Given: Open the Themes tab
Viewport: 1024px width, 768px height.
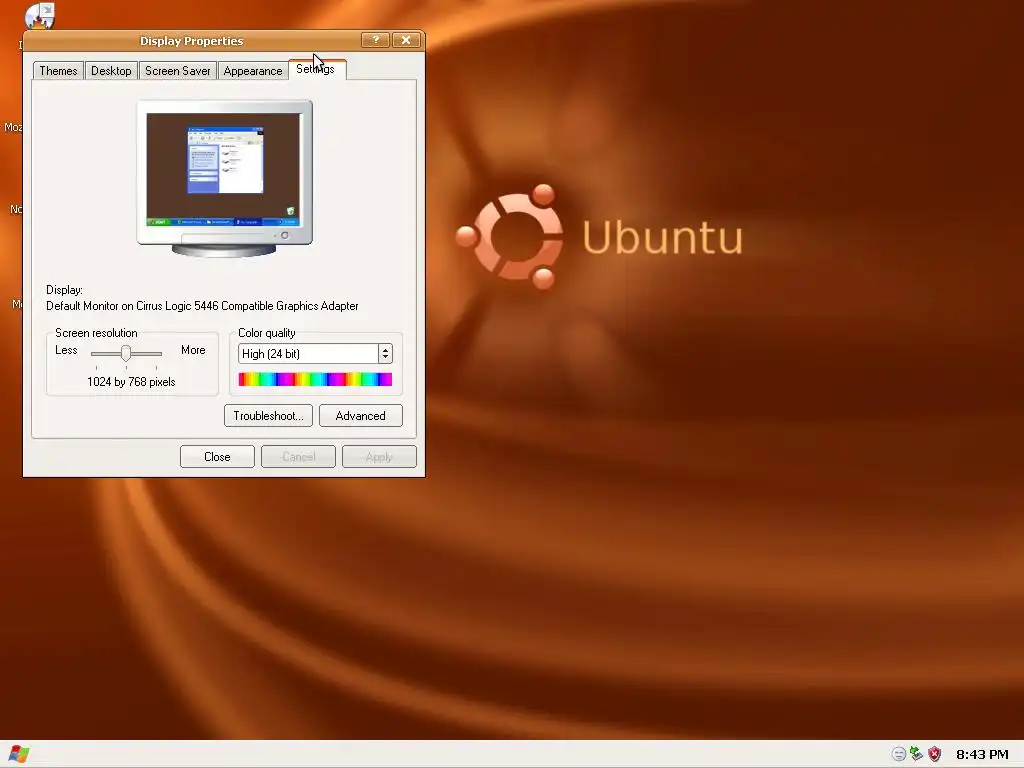Looking at the screenshot, I should pyautogui.click(x=58, y=71).
